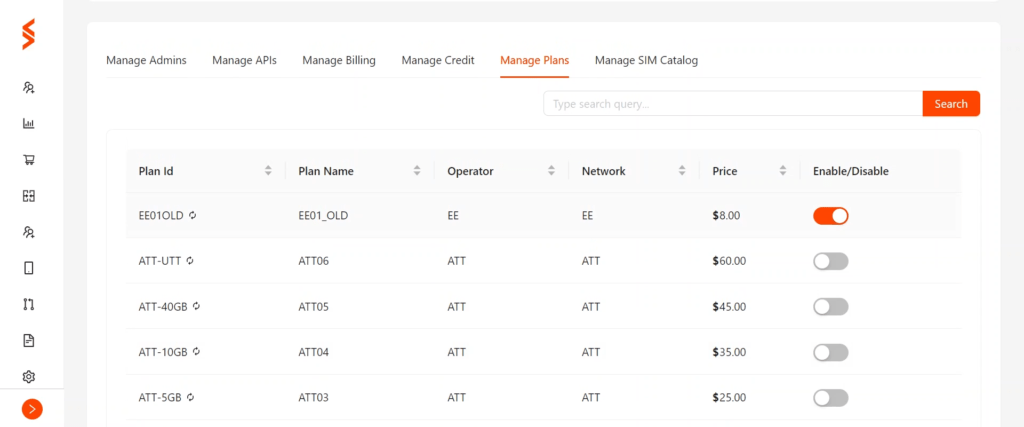Screen dimensions: 1024x427
Task: Sort table by Network column
Action: click(682, 171)
